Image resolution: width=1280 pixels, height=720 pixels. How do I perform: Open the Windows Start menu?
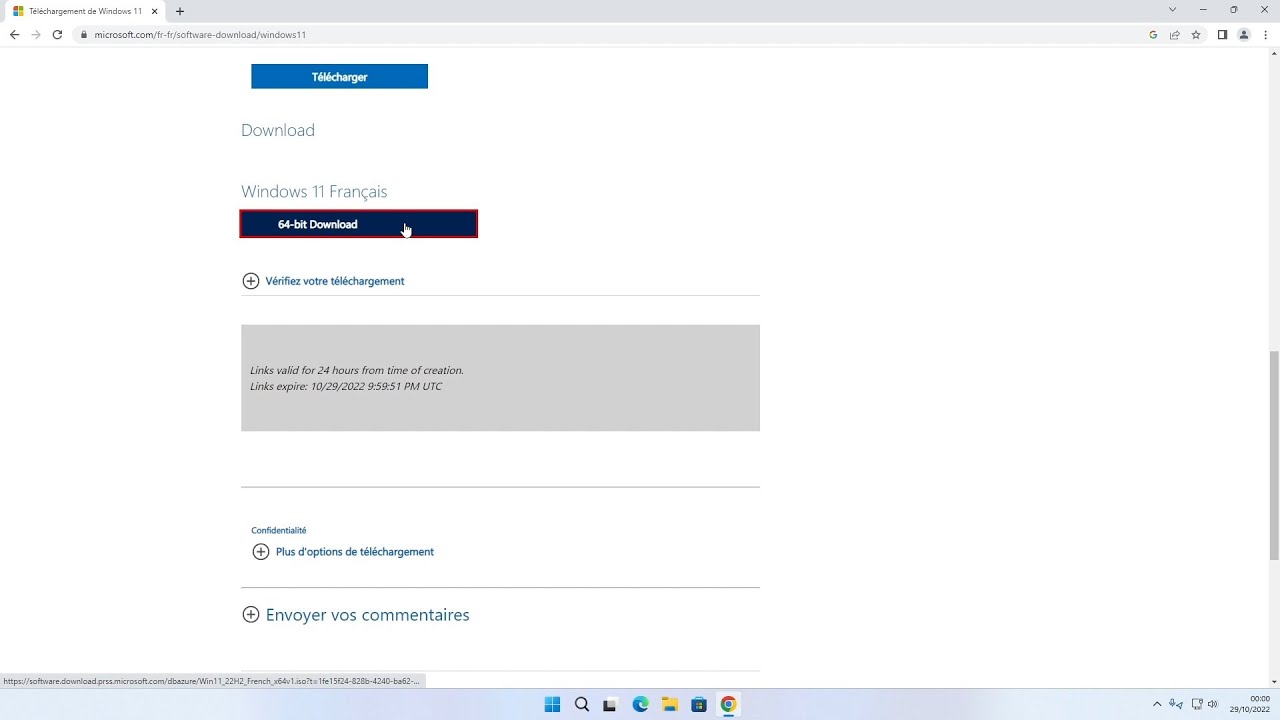click(x=552, y=704)
